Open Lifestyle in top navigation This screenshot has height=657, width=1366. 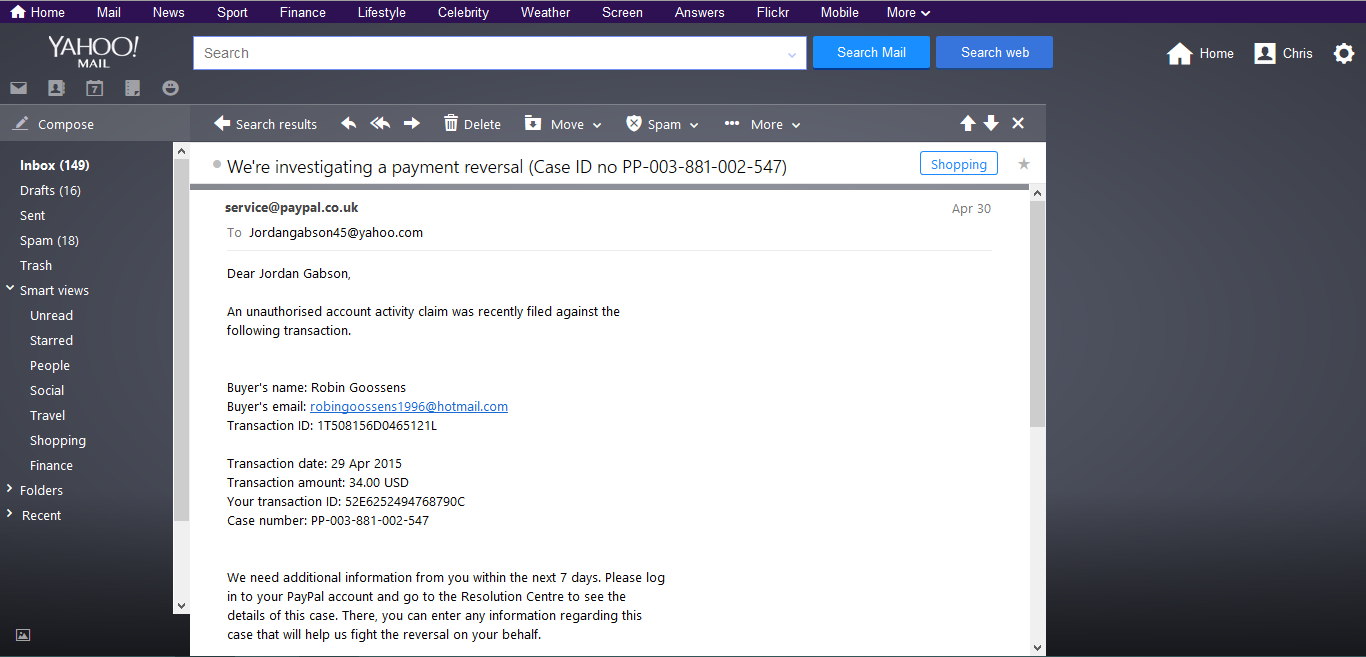(382, 12)
